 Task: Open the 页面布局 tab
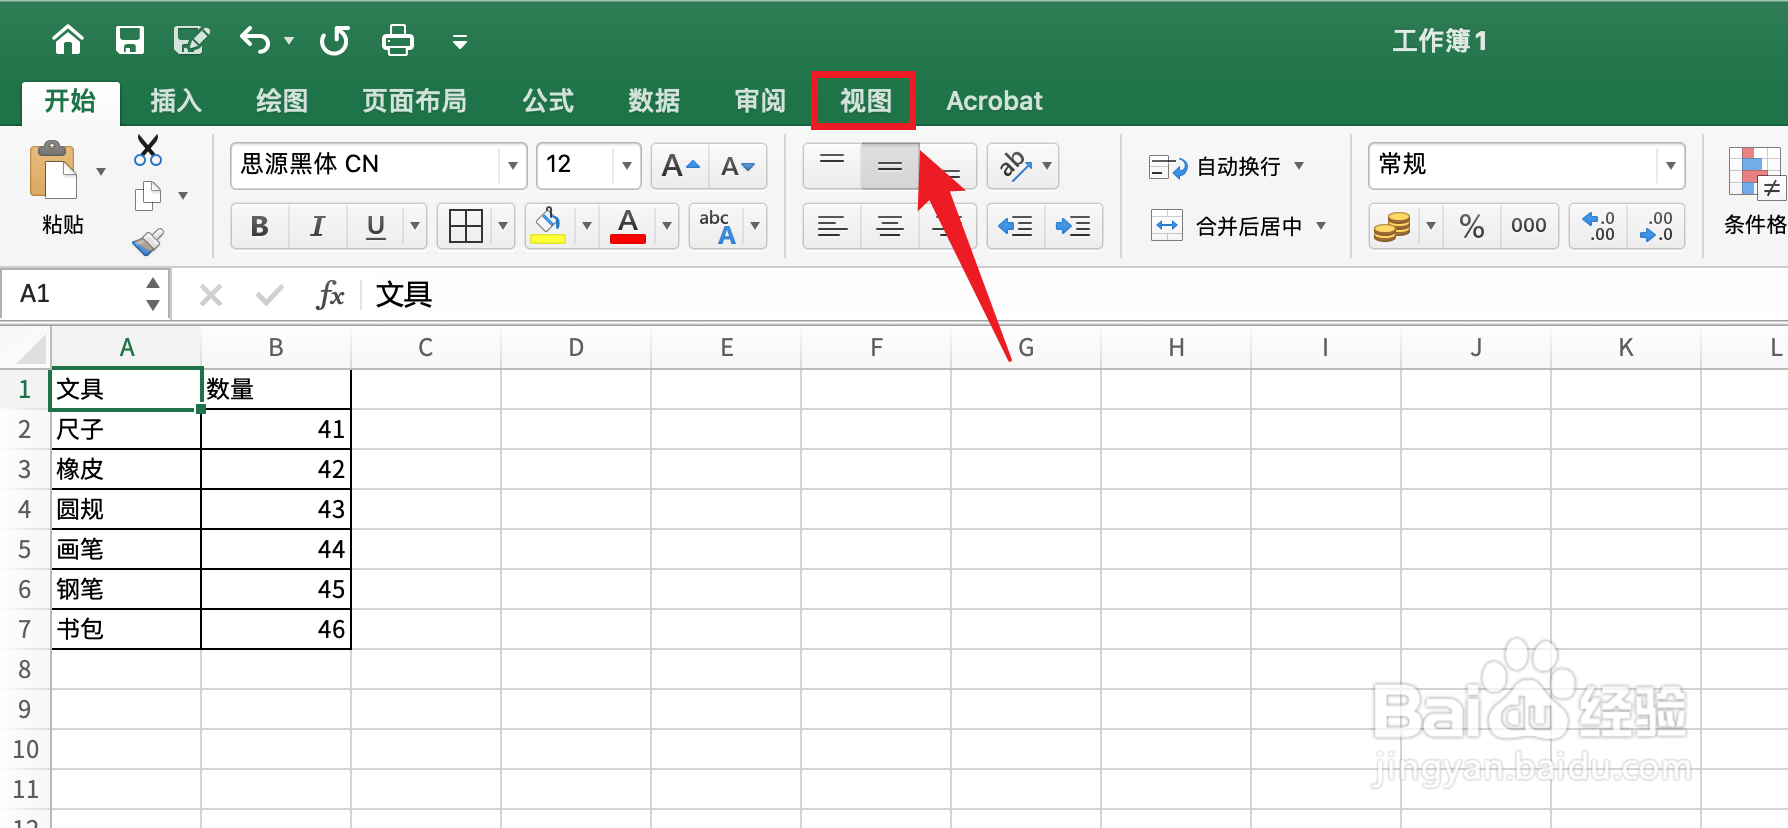tap(414, 101)
